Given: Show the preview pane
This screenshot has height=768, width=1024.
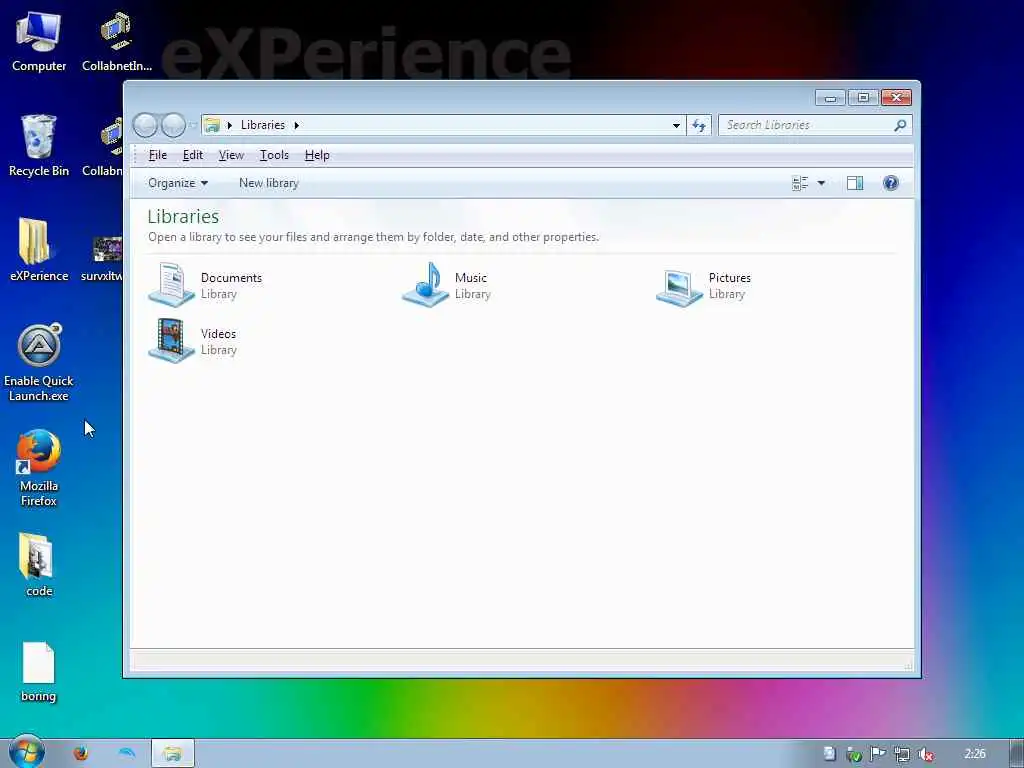Looking at the screenshot, I should point(855,184).
